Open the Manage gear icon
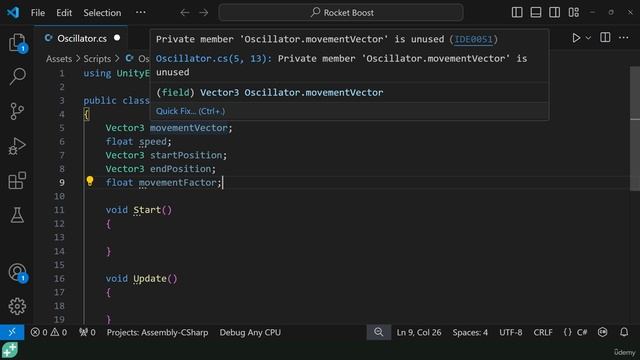 (x=17, y=306)
